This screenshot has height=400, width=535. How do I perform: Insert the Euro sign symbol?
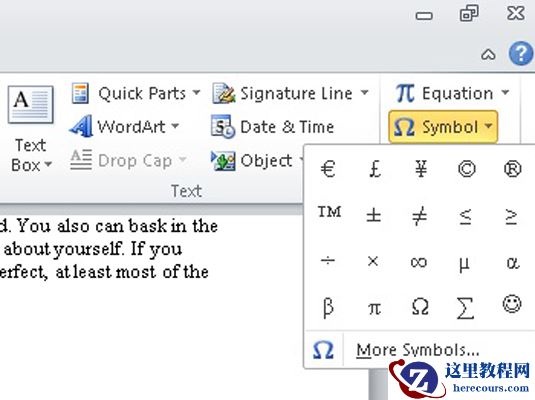[x=328, y=169]
